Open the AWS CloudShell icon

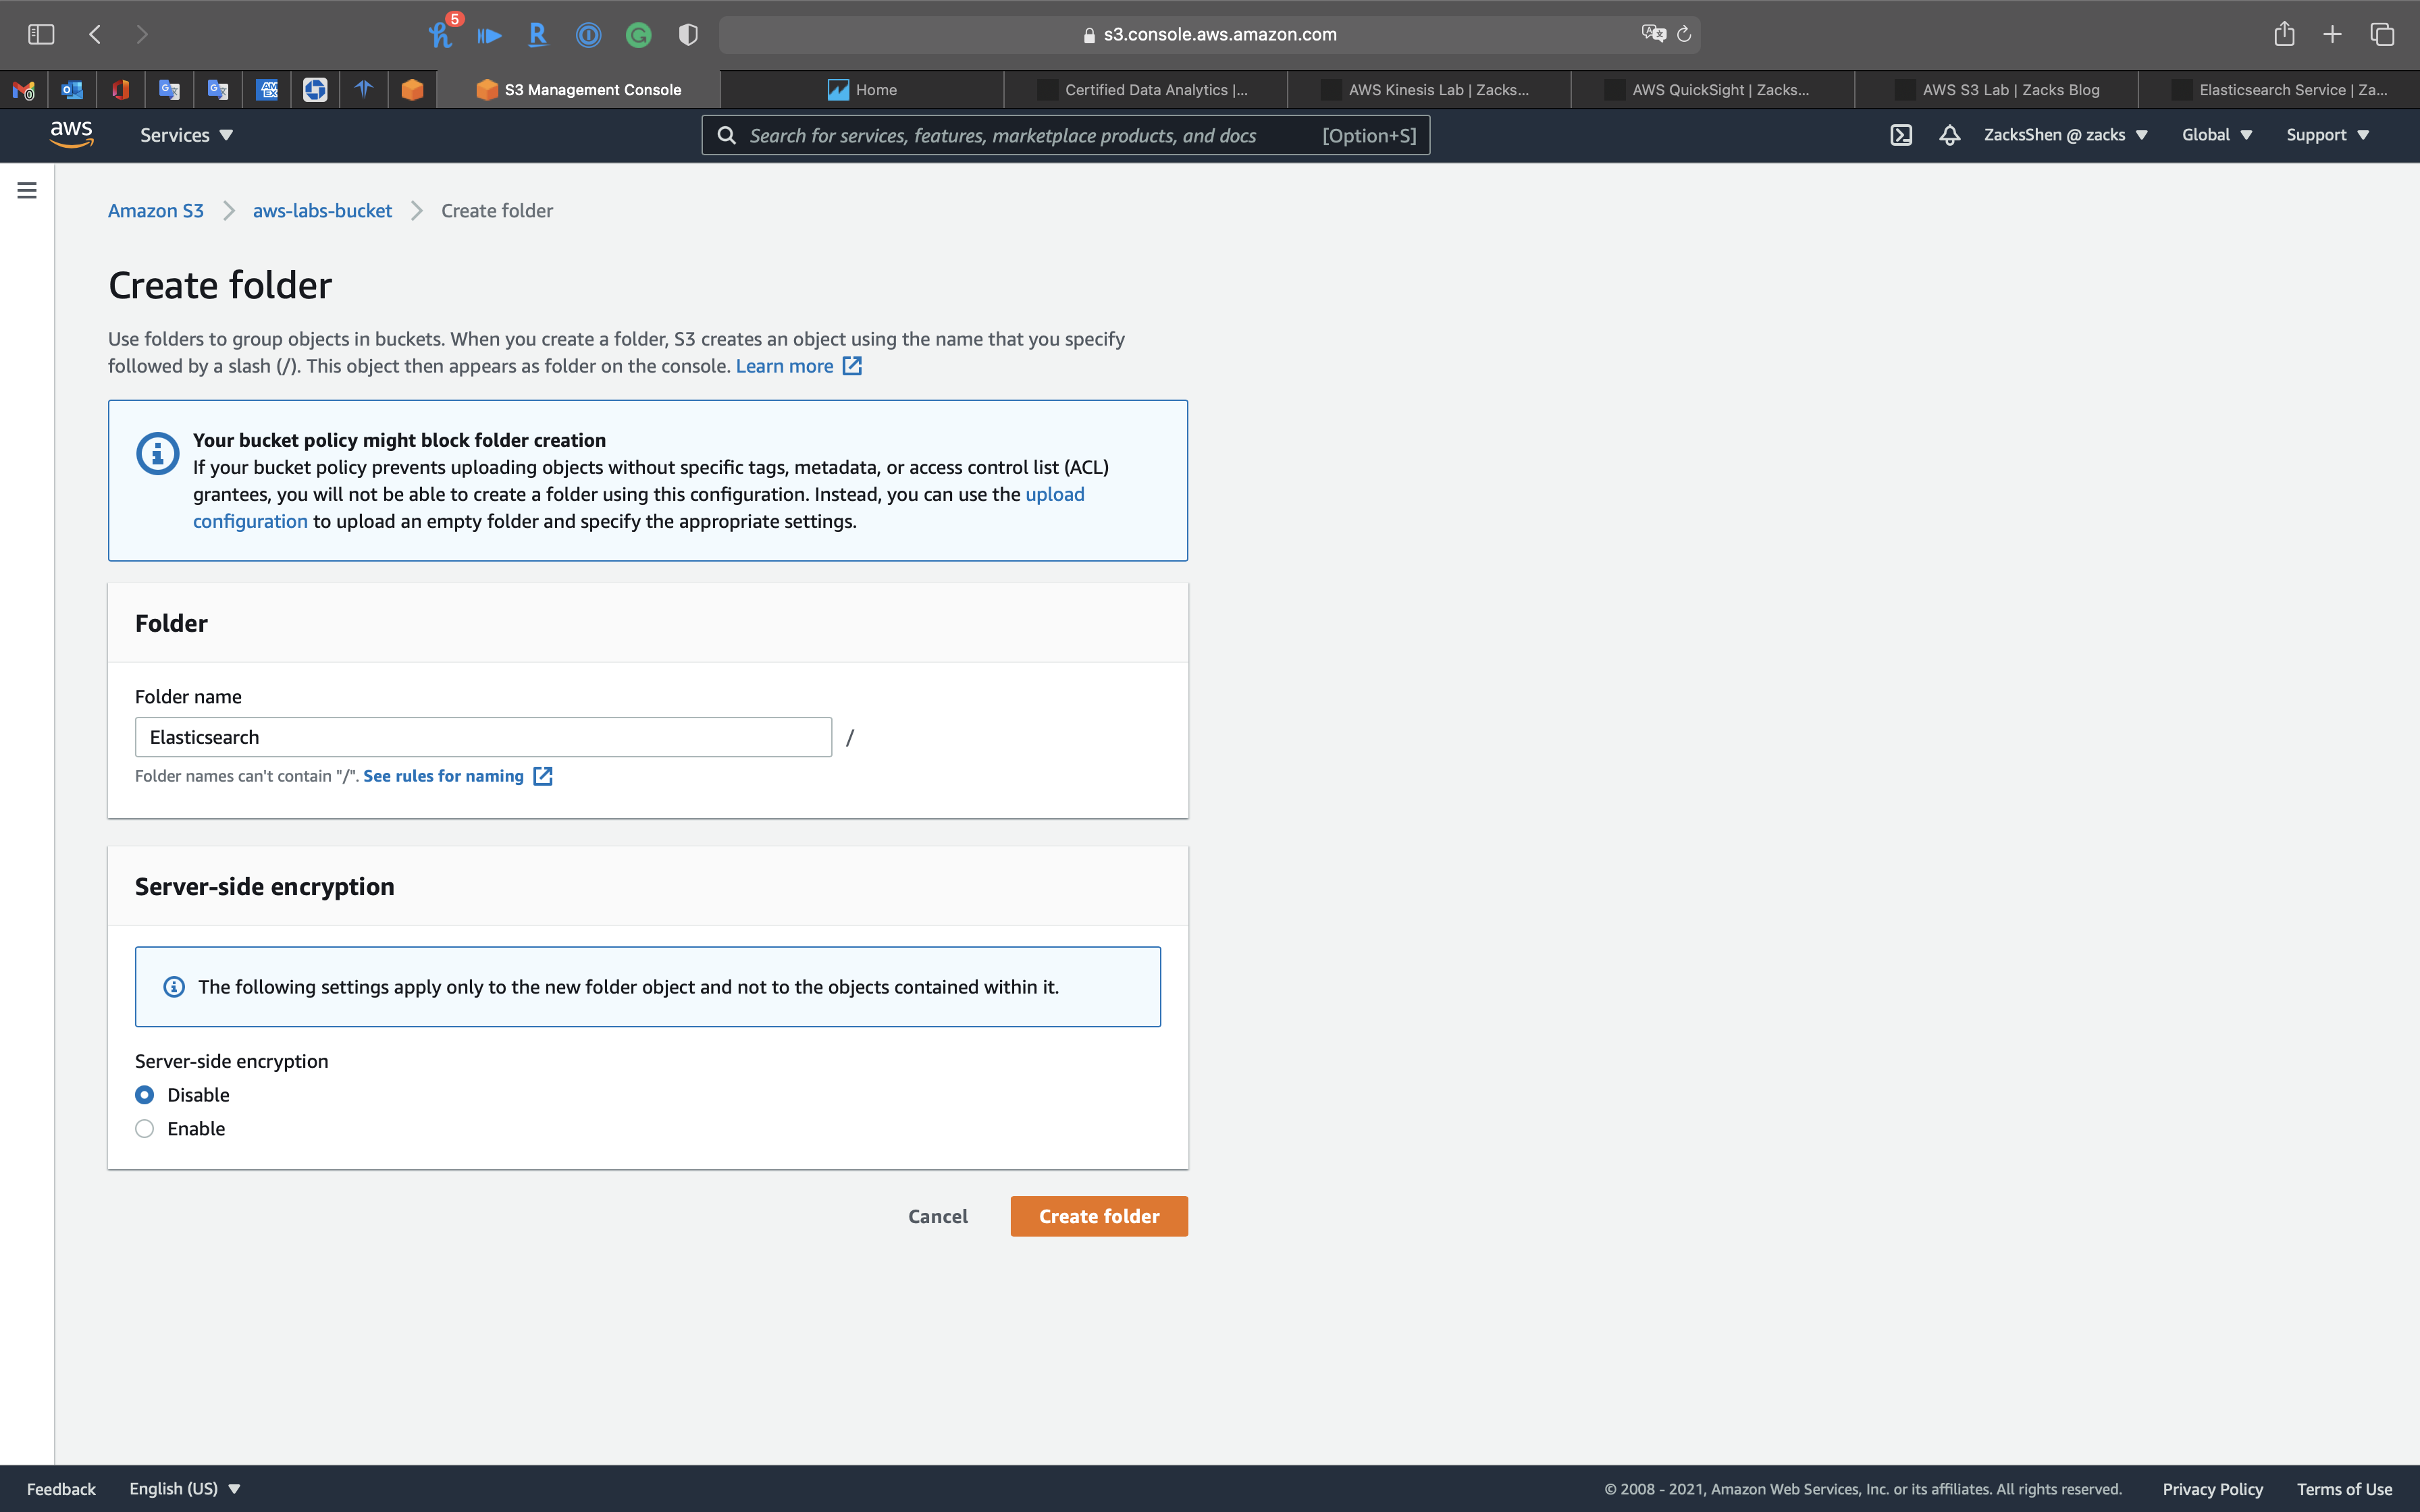click(1901, 135)
